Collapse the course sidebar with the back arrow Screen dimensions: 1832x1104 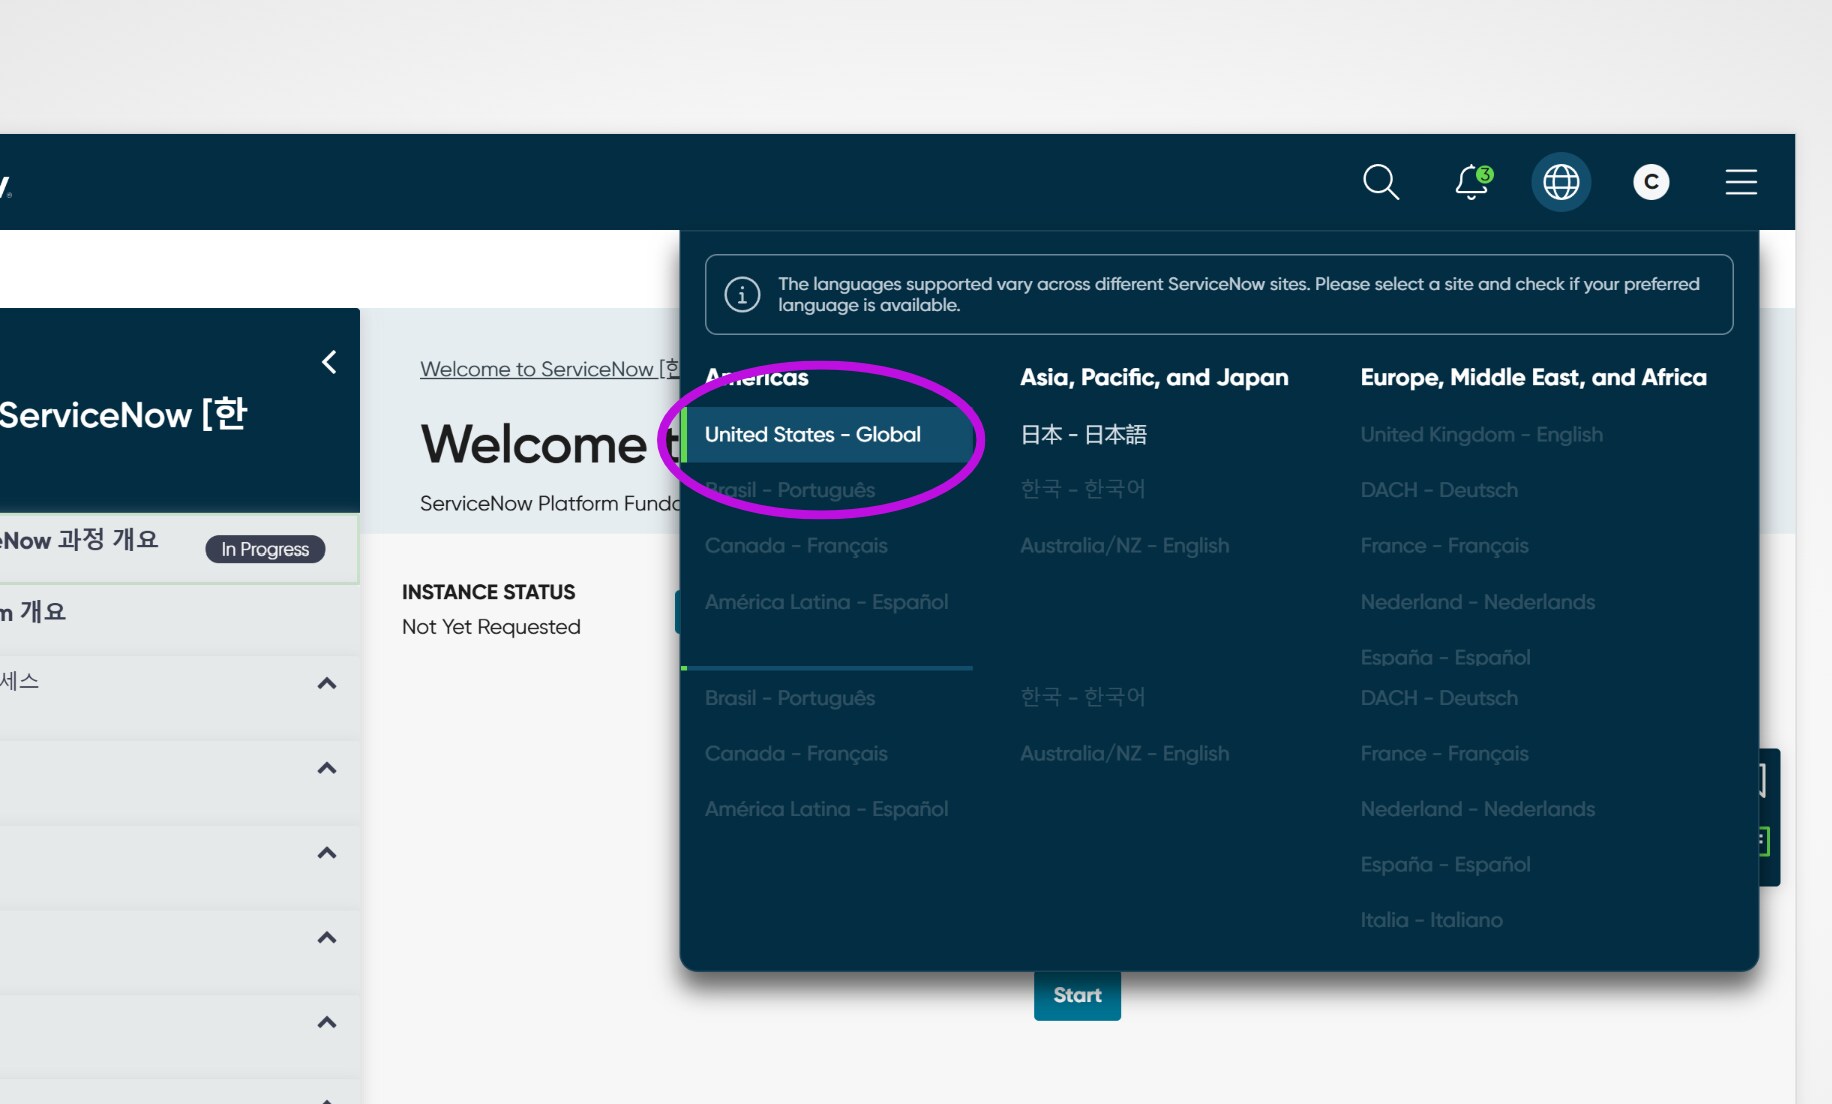(x=328, y=362)
